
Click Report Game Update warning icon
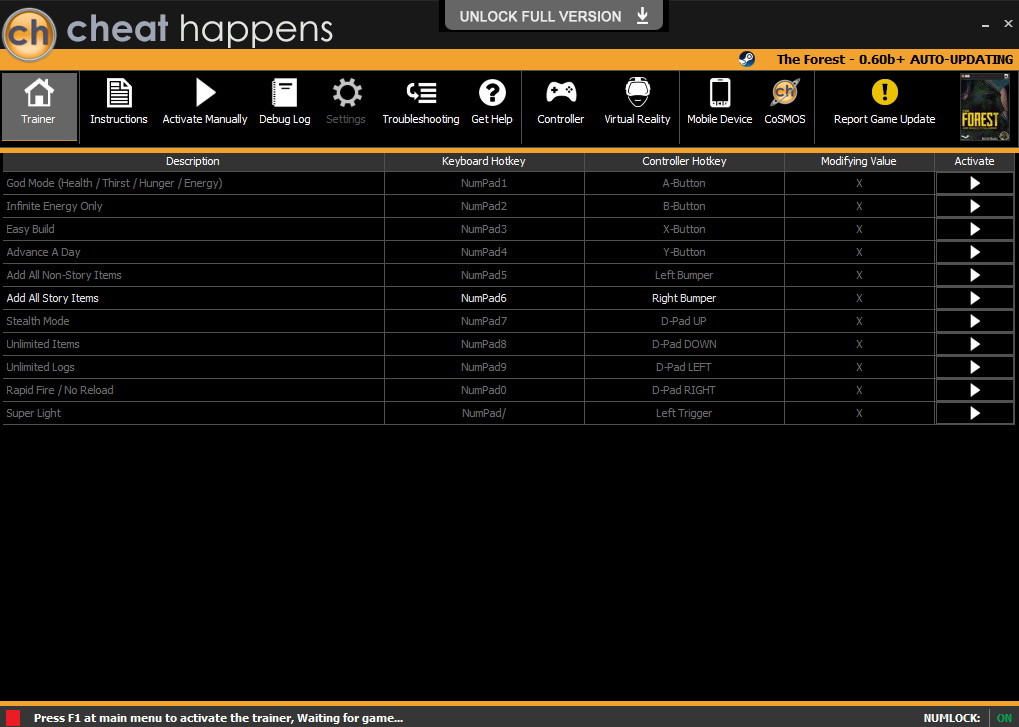click(884, 92)
